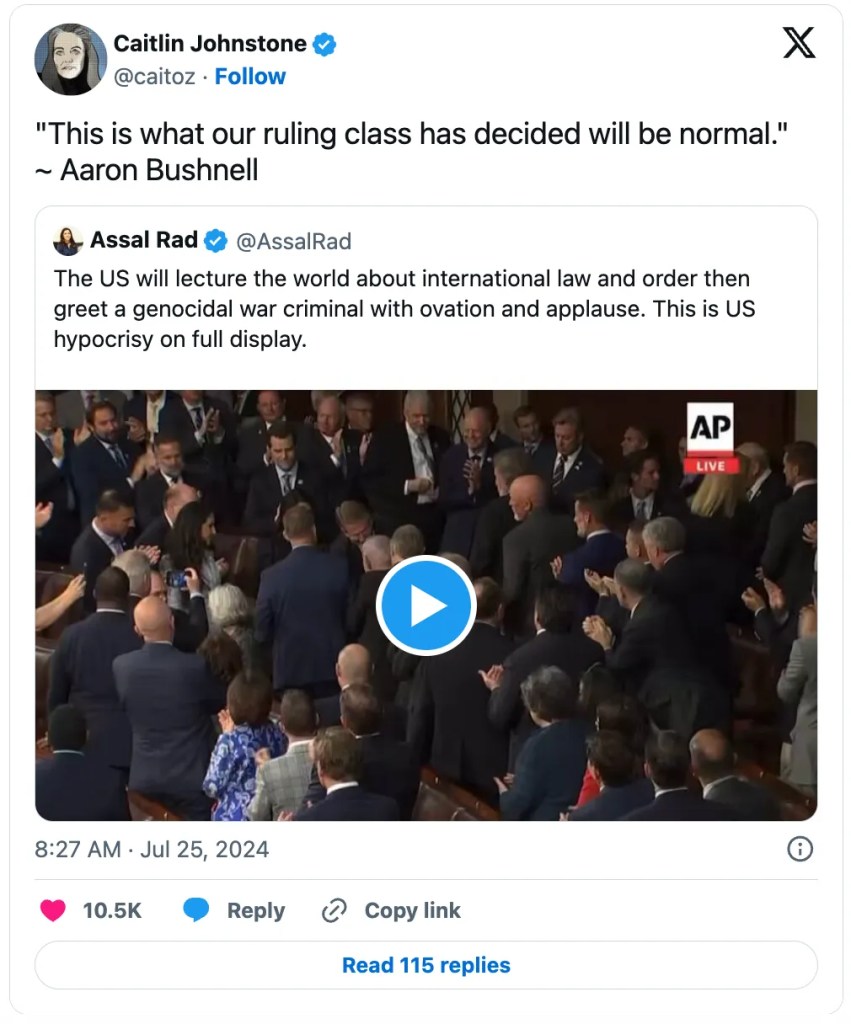Click the Read 115 replies button
The height and width of the screenshot is (1024, 851).
pyautogui.click(x=426, y=965)
